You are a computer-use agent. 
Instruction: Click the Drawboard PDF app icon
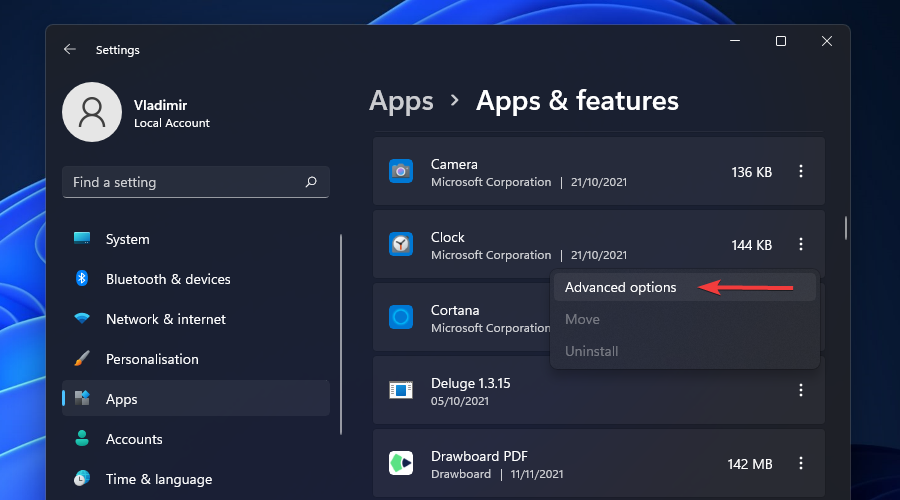pos(401,463)
